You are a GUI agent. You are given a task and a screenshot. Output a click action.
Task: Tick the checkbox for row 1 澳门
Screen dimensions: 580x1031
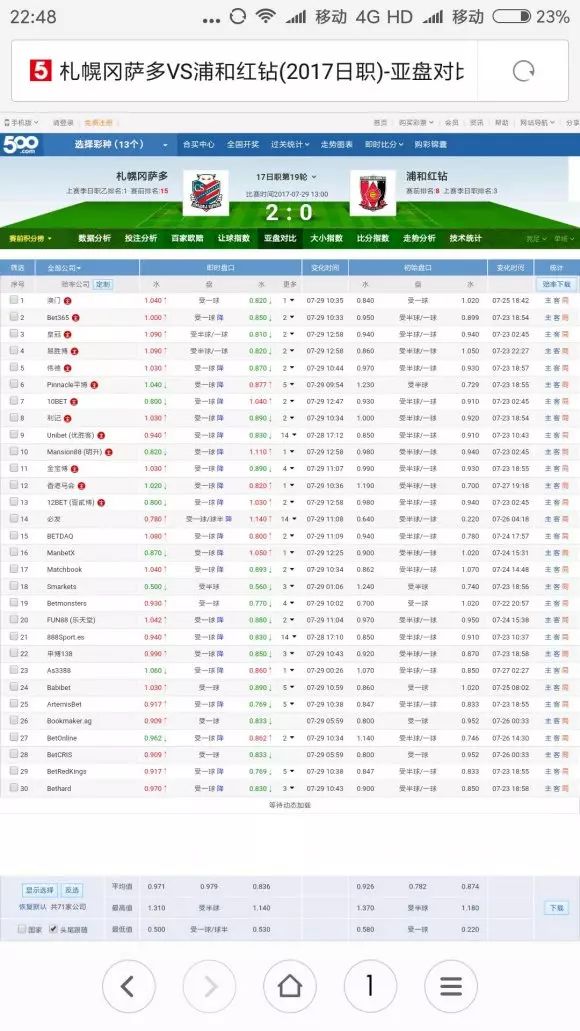click(x=14, y=300)
